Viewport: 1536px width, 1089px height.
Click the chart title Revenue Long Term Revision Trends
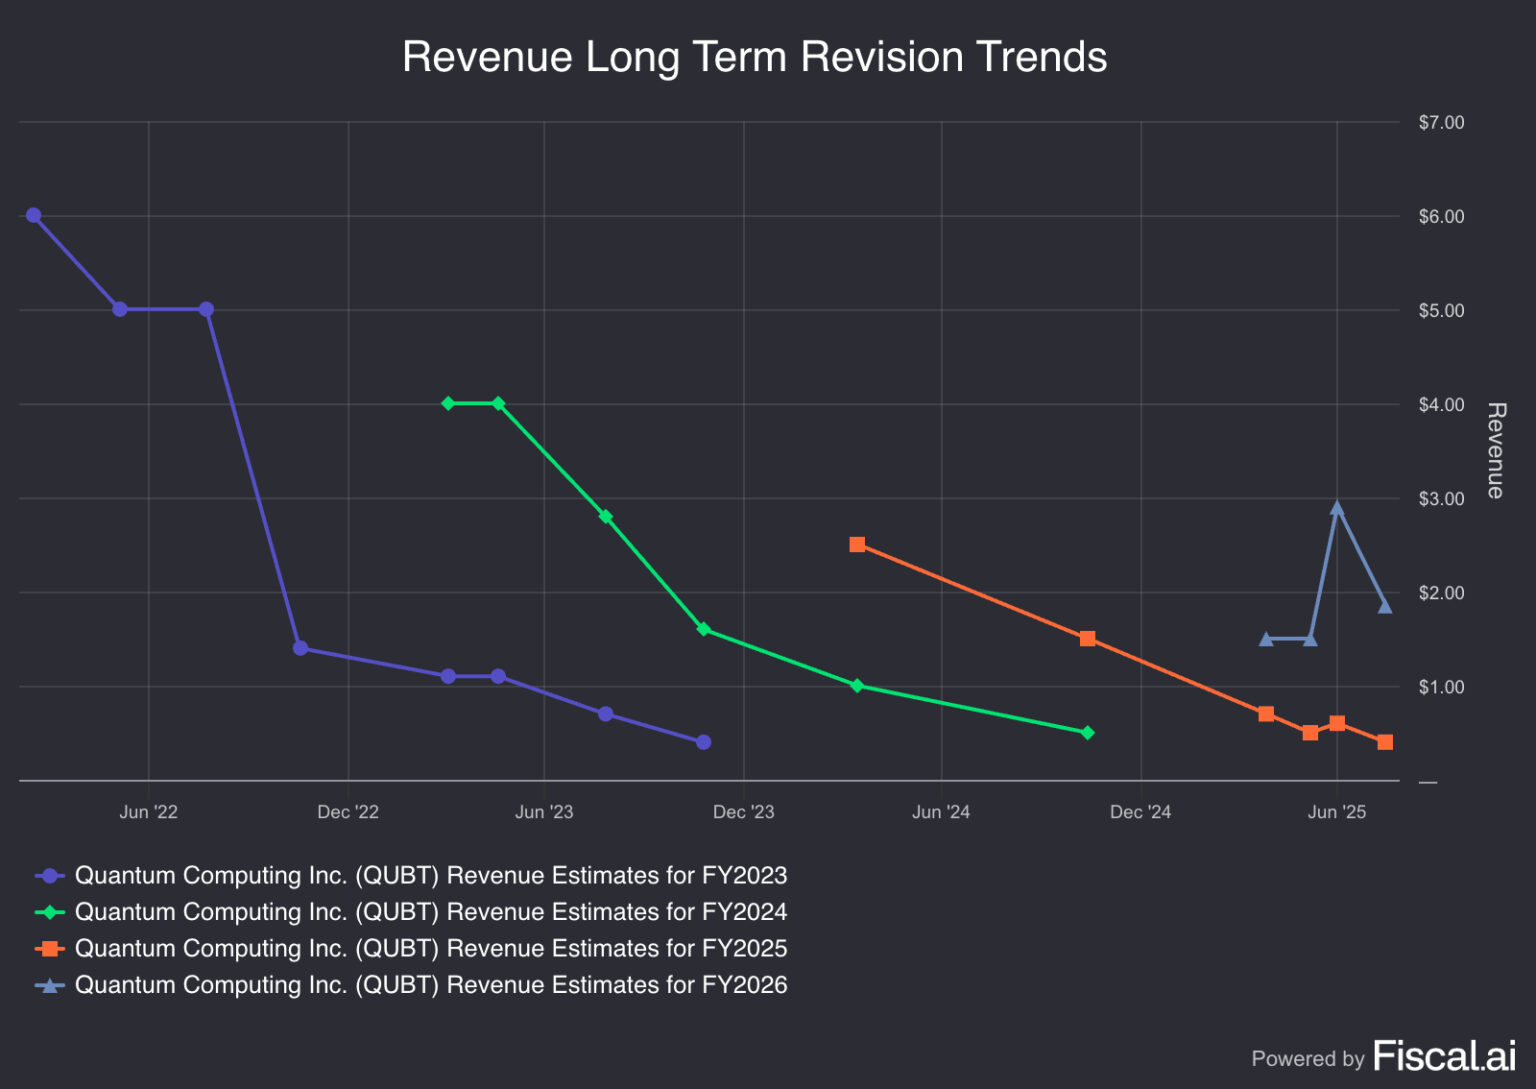point(754,57)
